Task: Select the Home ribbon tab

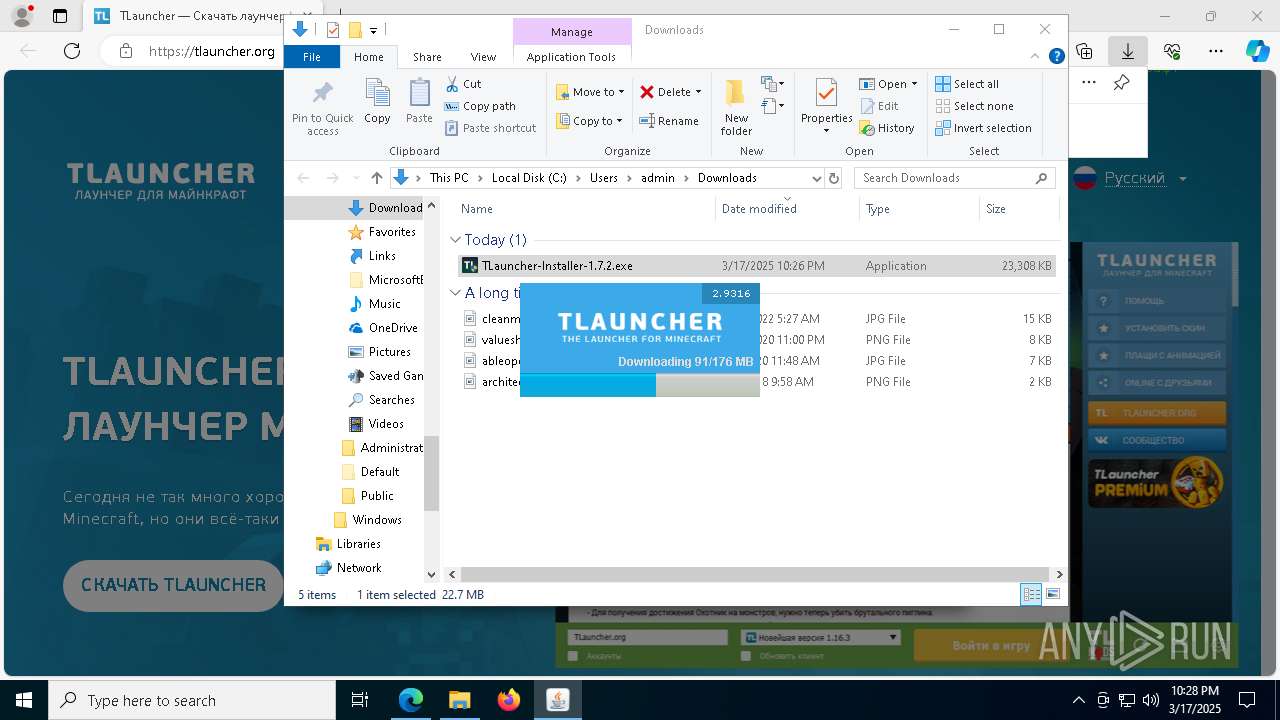Action: click(368, 57)
